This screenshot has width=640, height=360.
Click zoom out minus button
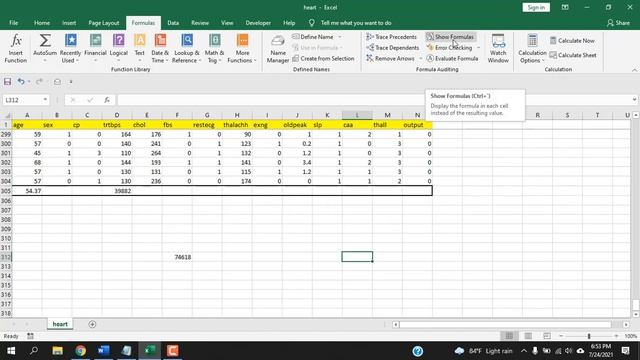tap(561, 336)
